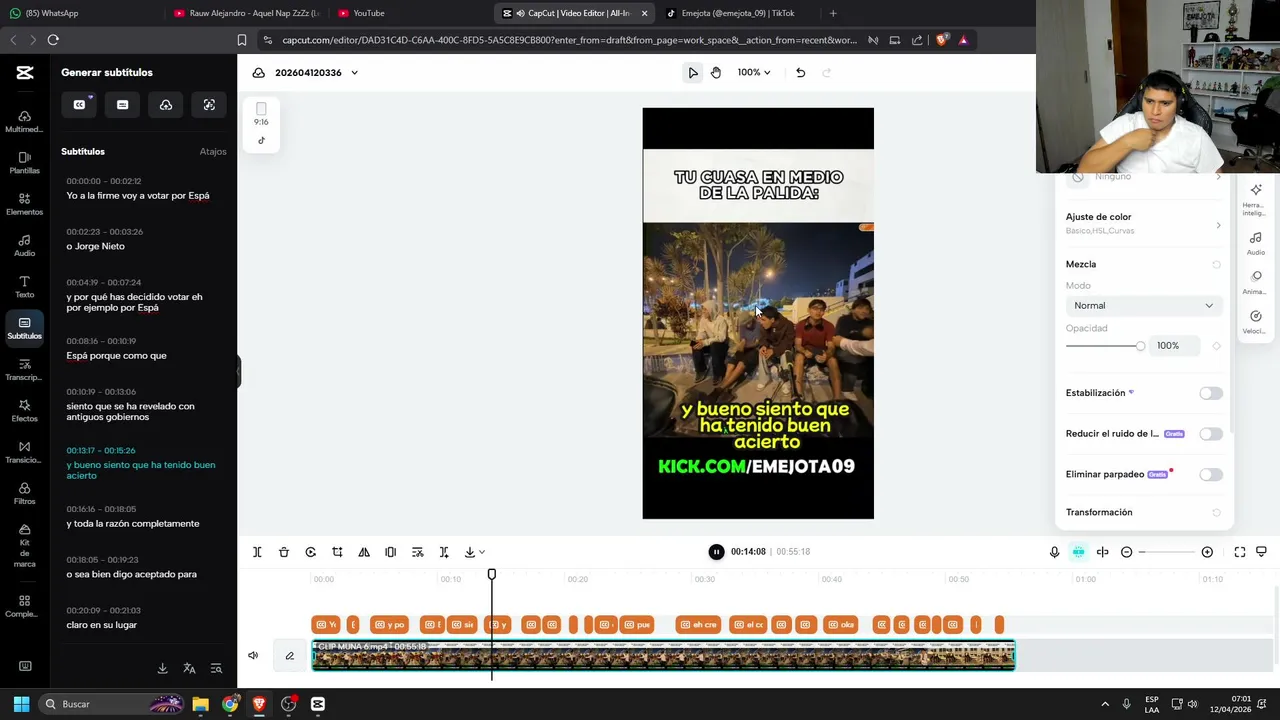The image size is (1280, 720).
Task: Open the Elementos panel
Action: click(24, 204)
